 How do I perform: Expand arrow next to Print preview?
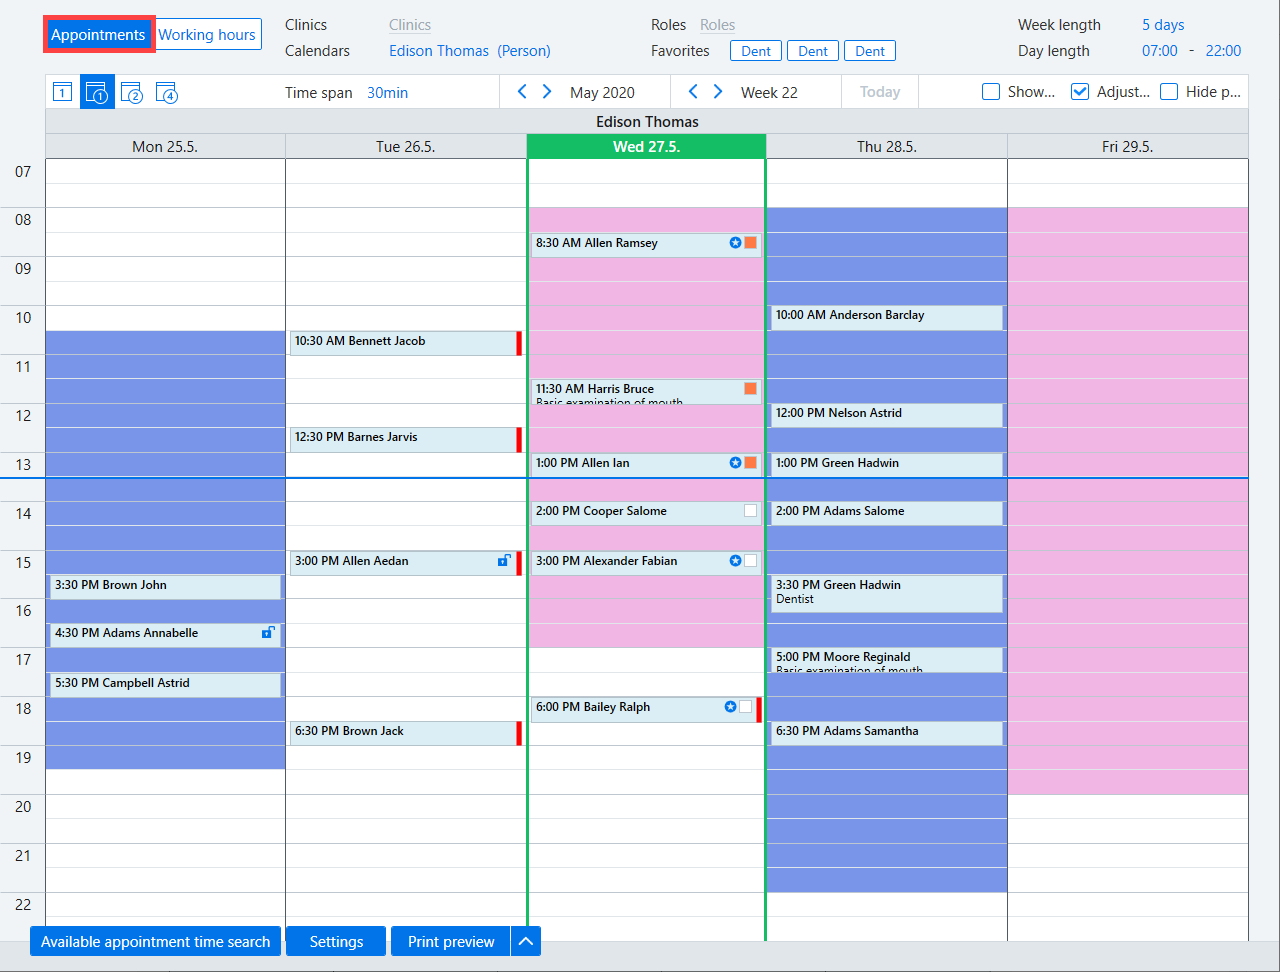[526, 941]
